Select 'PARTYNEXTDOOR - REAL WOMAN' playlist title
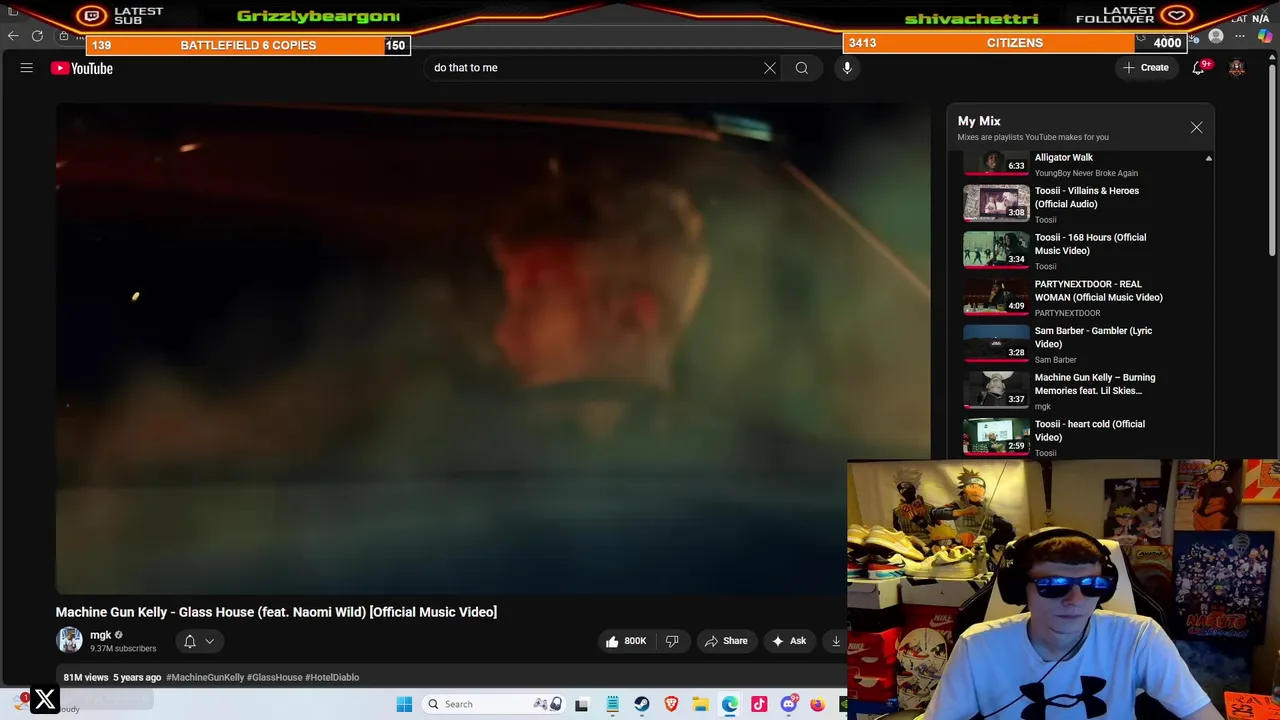The image size is (1280, 720). [x=1098, y=290]
